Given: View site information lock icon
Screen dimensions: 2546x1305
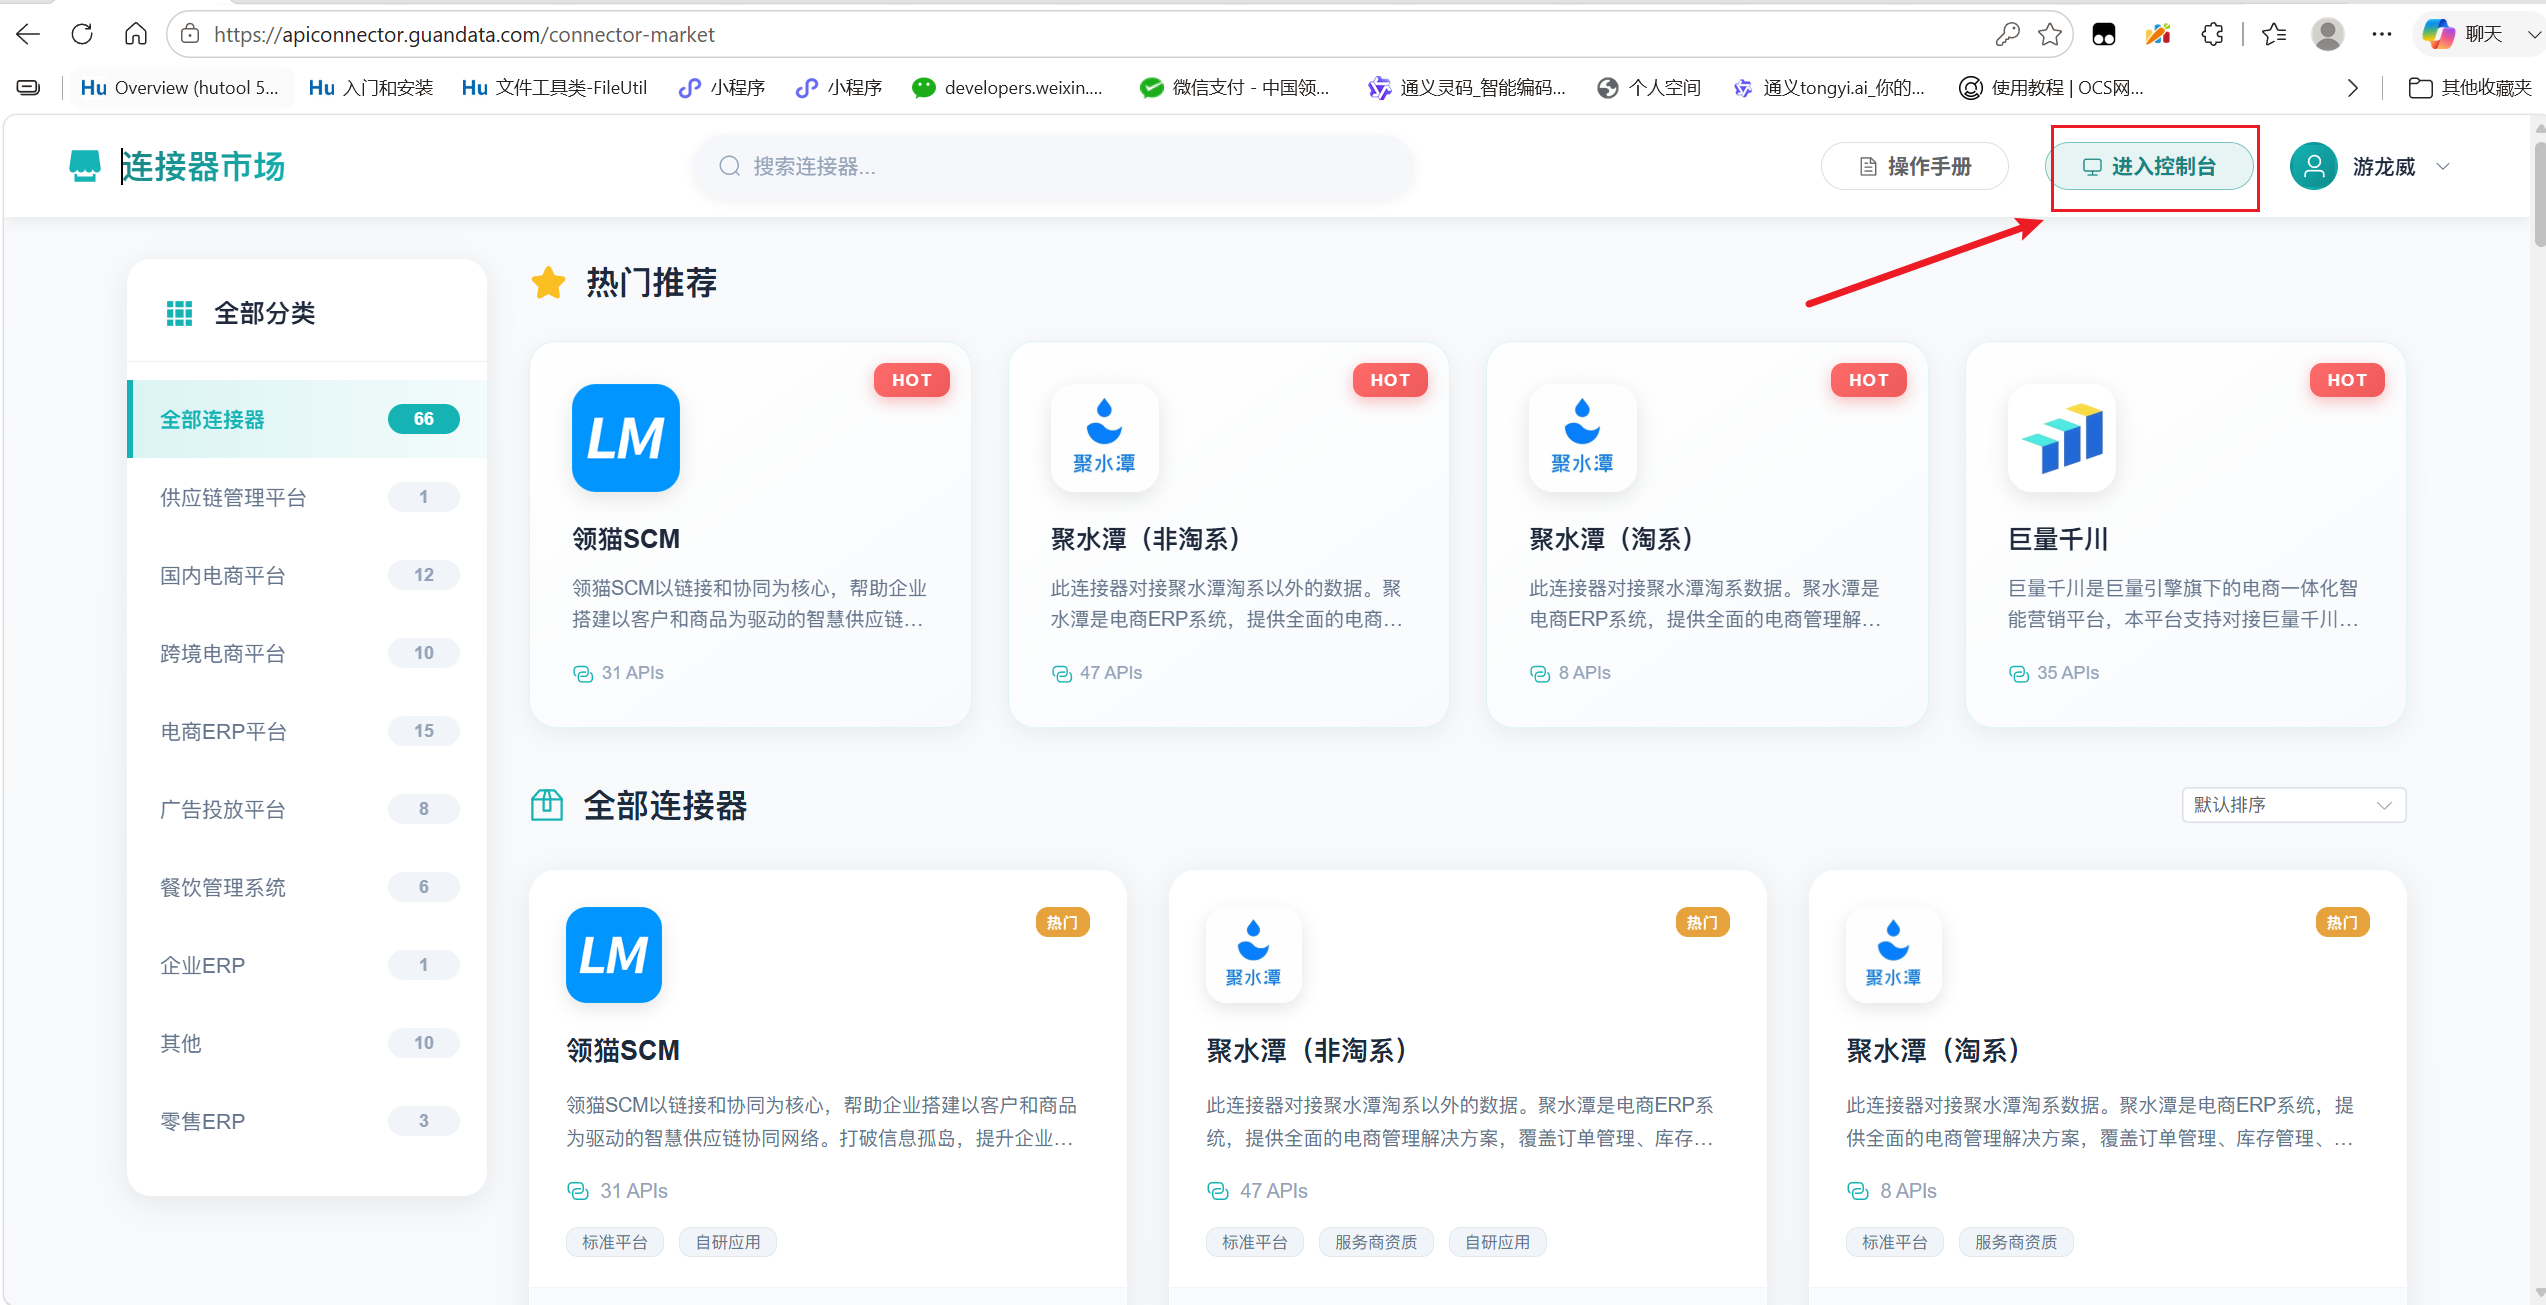Looking at the screenshot, I should [x=190, y=34].
